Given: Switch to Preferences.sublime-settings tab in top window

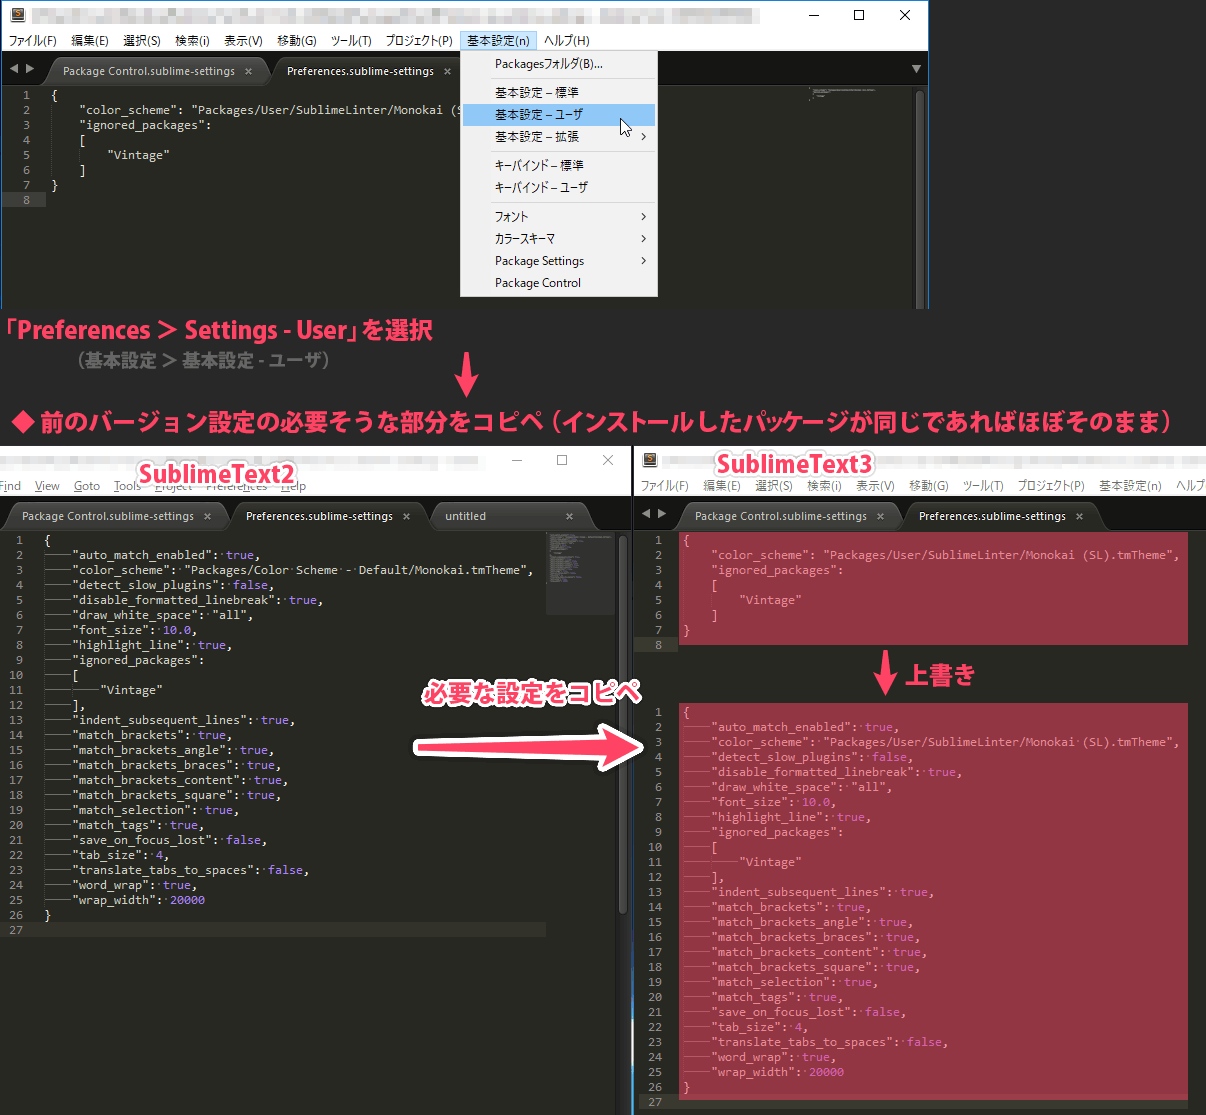Looking at the screenshot, I should tap(360, 71).
